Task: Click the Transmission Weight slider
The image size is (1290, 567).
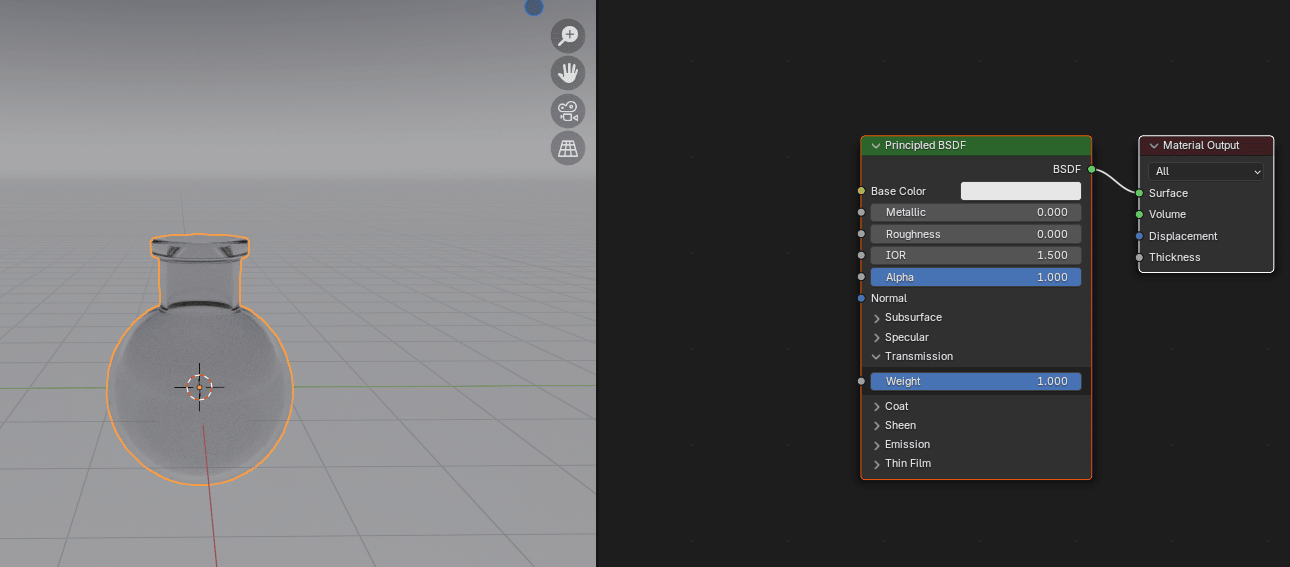Action: 975,381
